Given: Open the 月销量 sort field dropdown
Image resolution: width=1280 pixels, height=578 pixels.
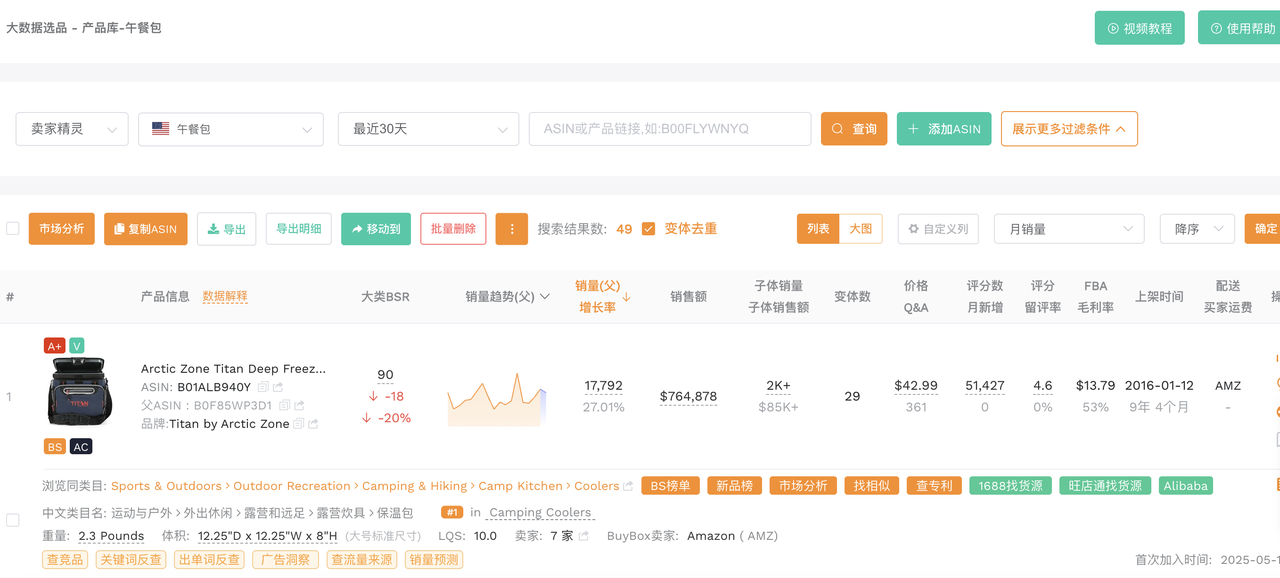Looking at the screenshot, I should coord(1069,229).
